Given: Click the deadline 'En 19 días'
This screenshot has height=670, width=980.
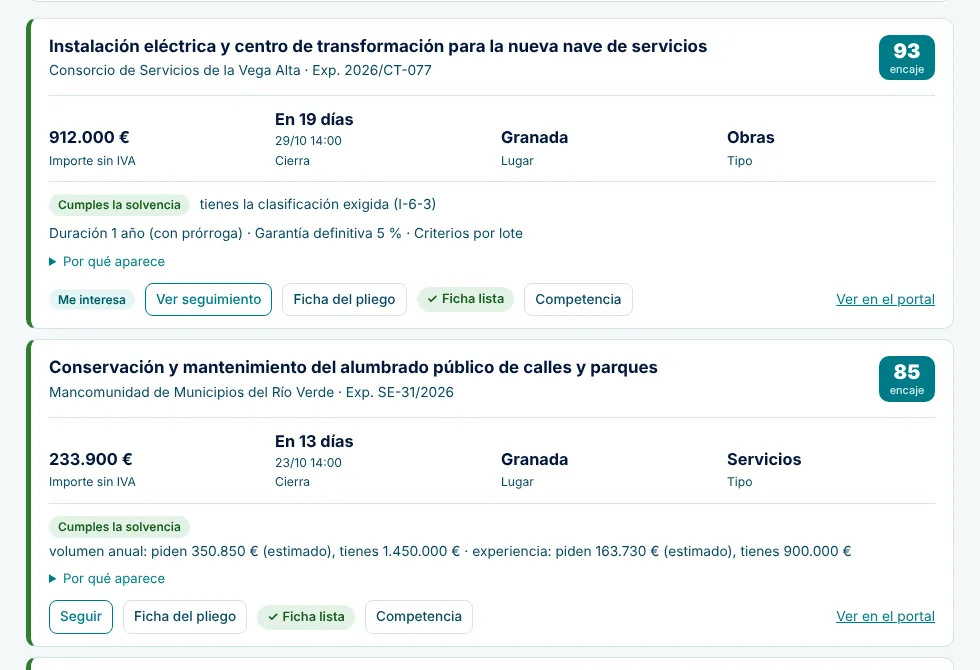Looking at the screenshot, I should (x=314, y=119).
